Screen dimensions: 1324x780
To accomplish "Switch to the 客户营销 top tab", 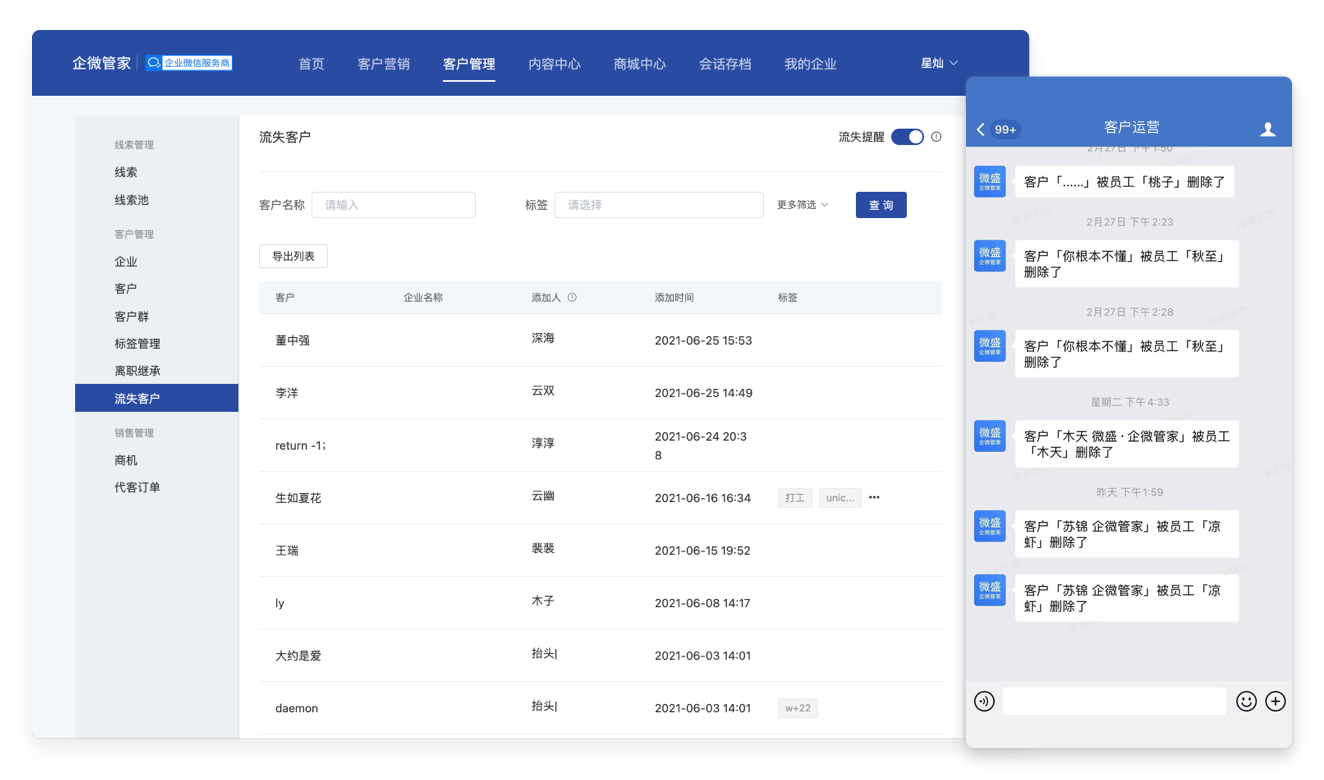I will click(x=383, y=64).
